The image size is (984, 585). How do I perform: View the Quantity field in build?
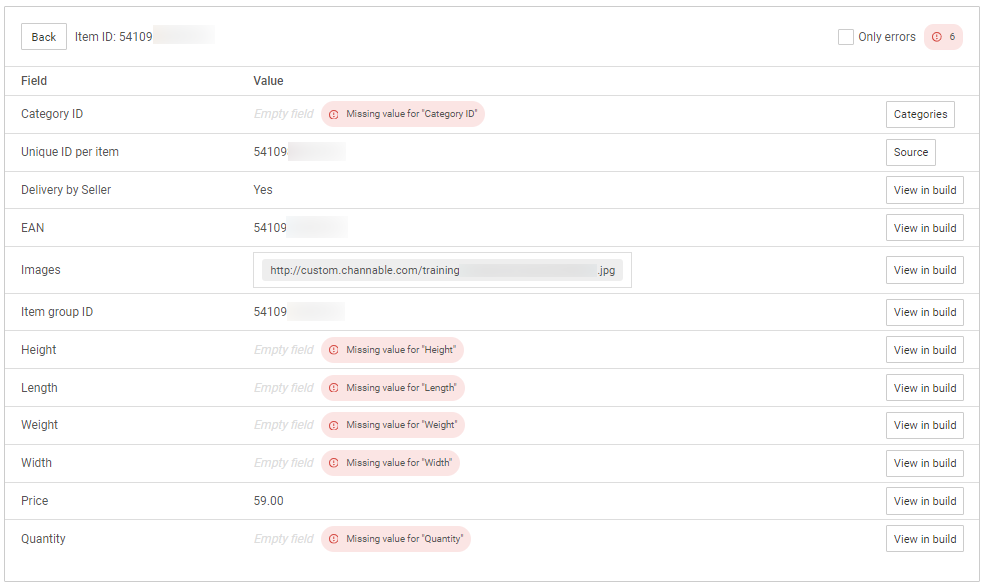tap(924, 539)
